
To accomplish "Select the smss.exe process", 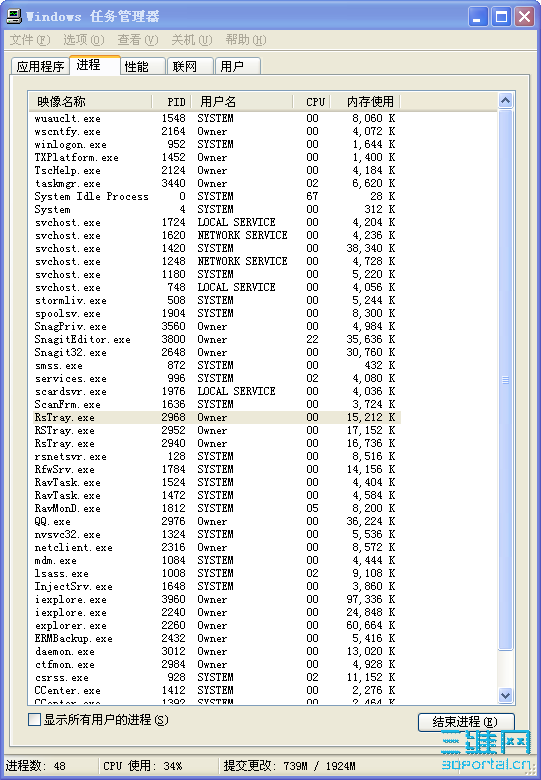I will 217,365.
